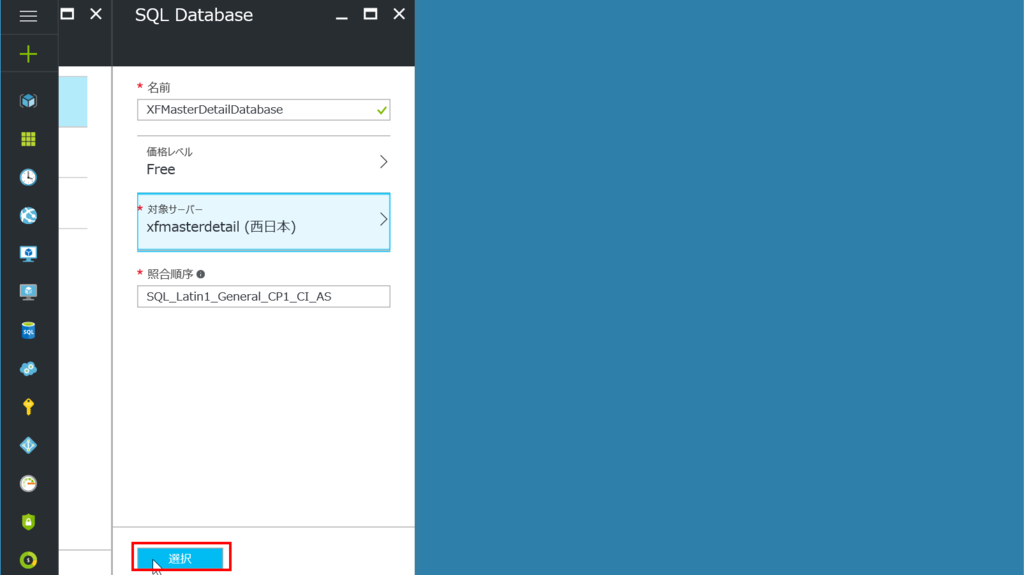Image resolution: width=1024 pixels, height=575 pixels.
Task: Open the SQL databases sidebar icon
Action: (x=28, y=331)
